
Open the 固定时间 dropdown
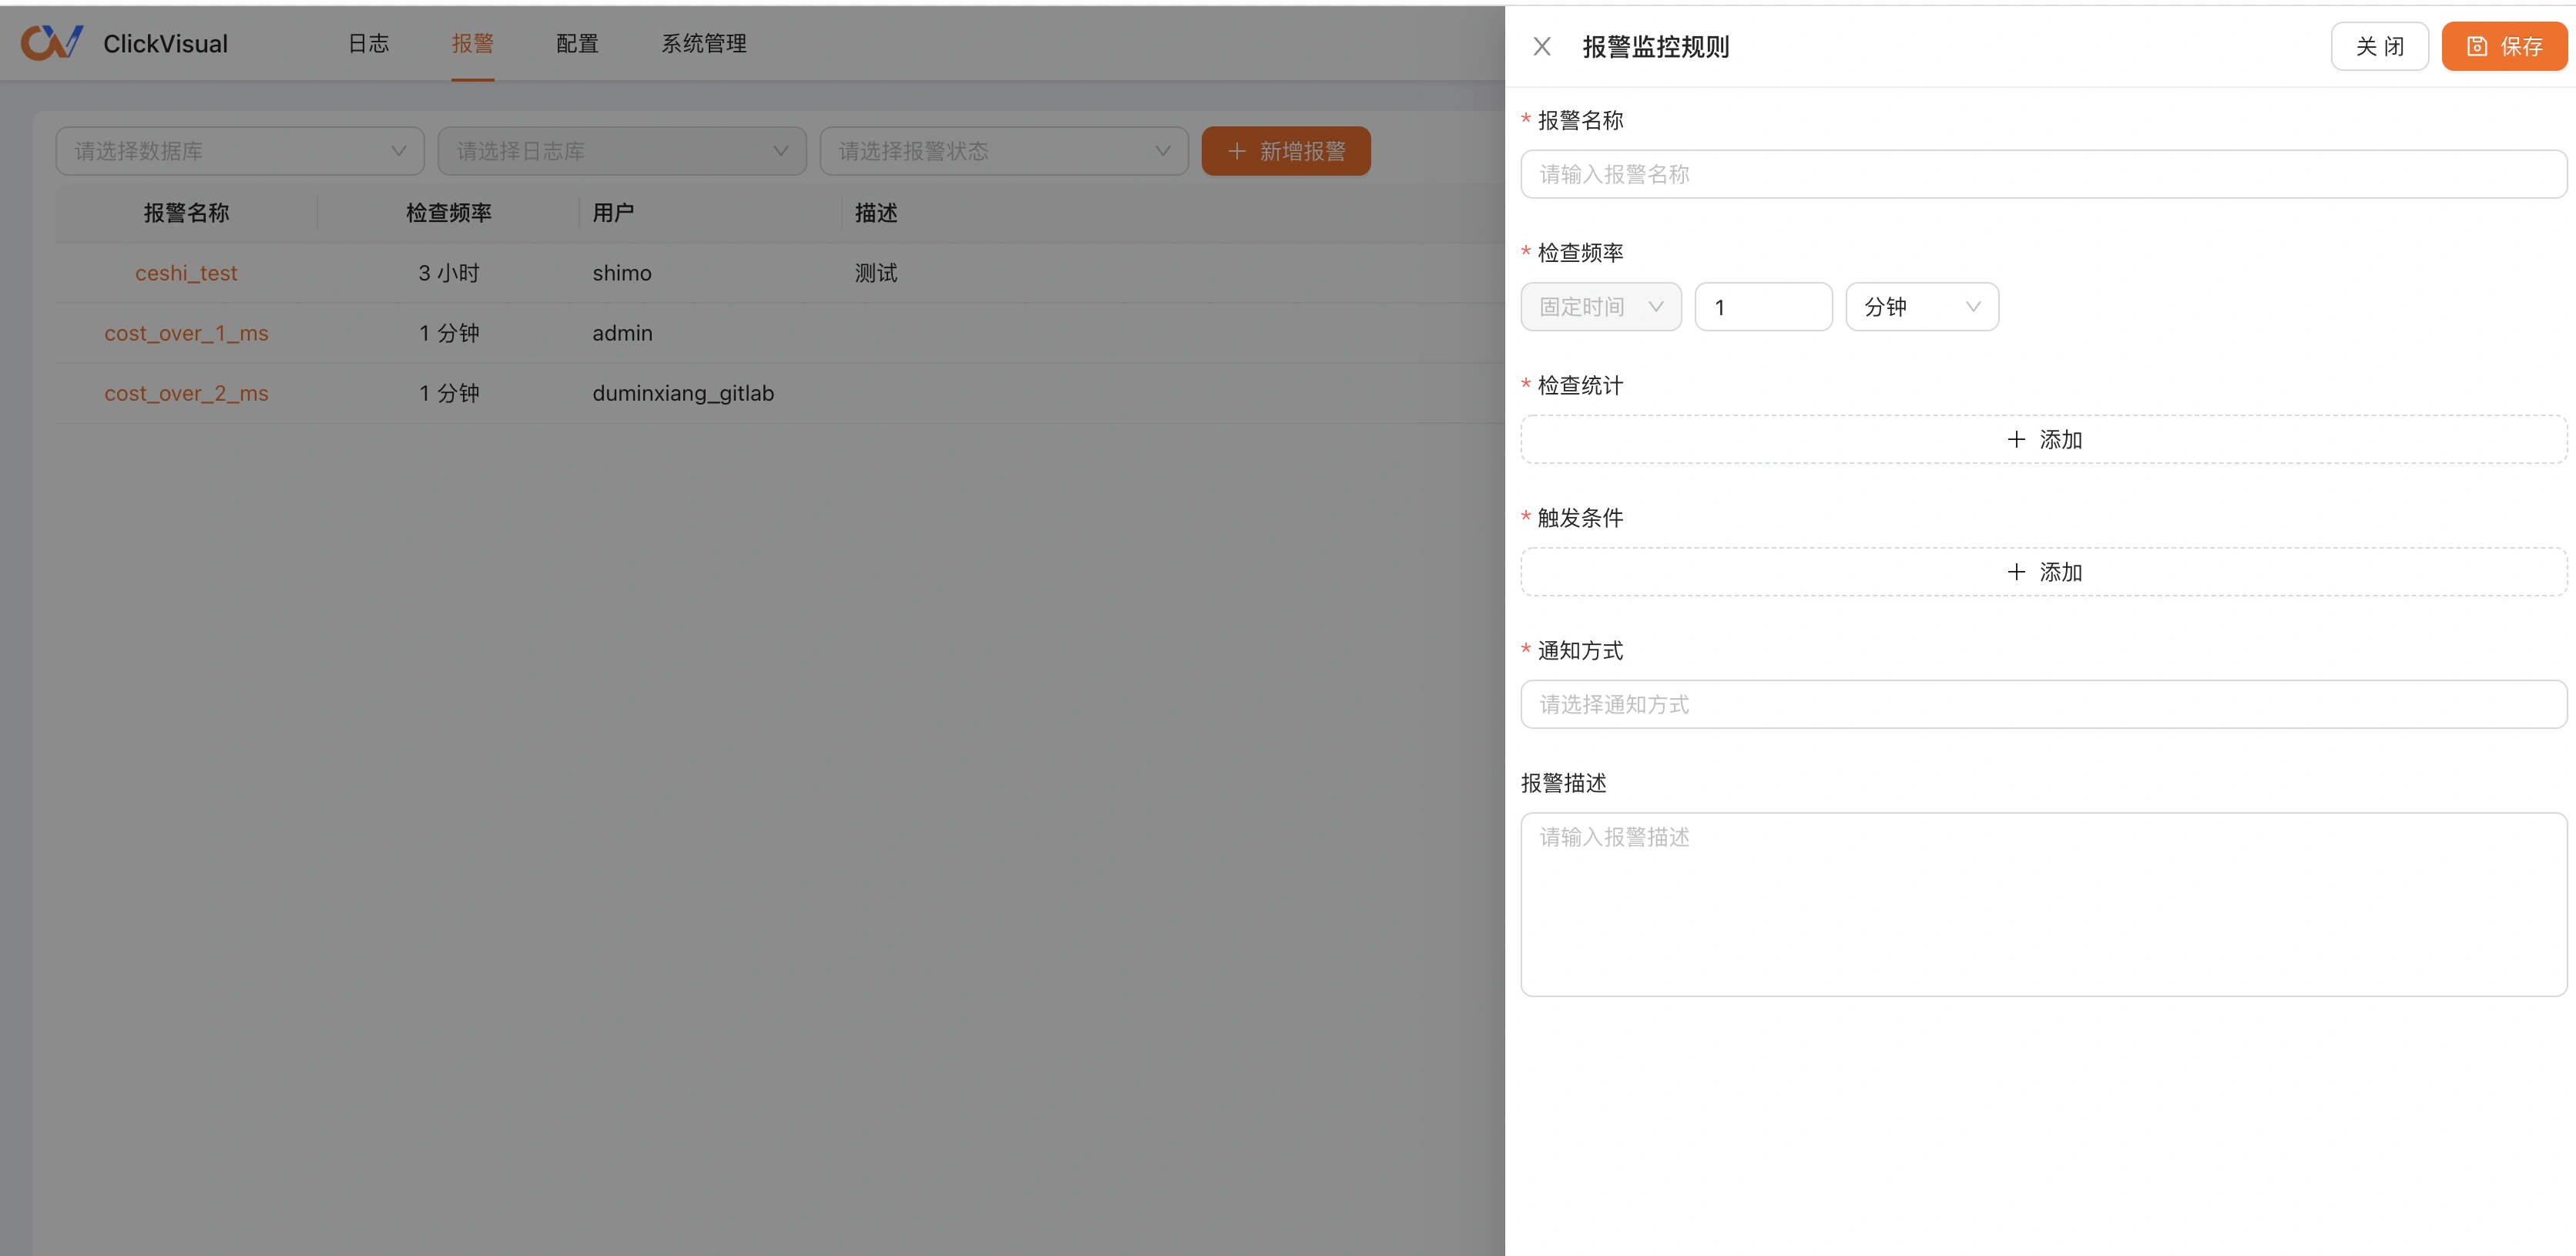pyautogui.click(x=1600, y=307)
